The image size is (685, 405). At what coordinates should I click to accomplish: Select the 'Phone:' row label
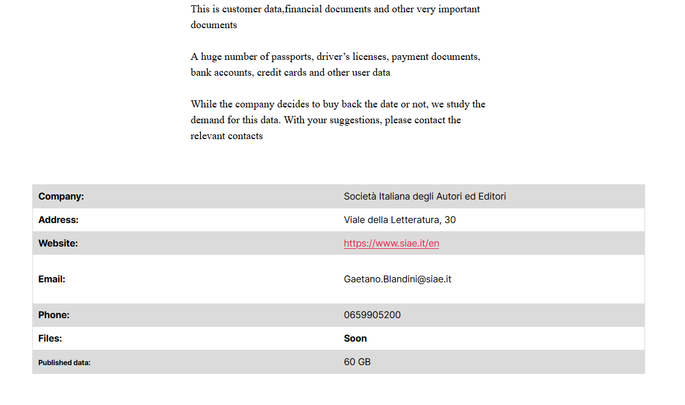tap(54, 315)
